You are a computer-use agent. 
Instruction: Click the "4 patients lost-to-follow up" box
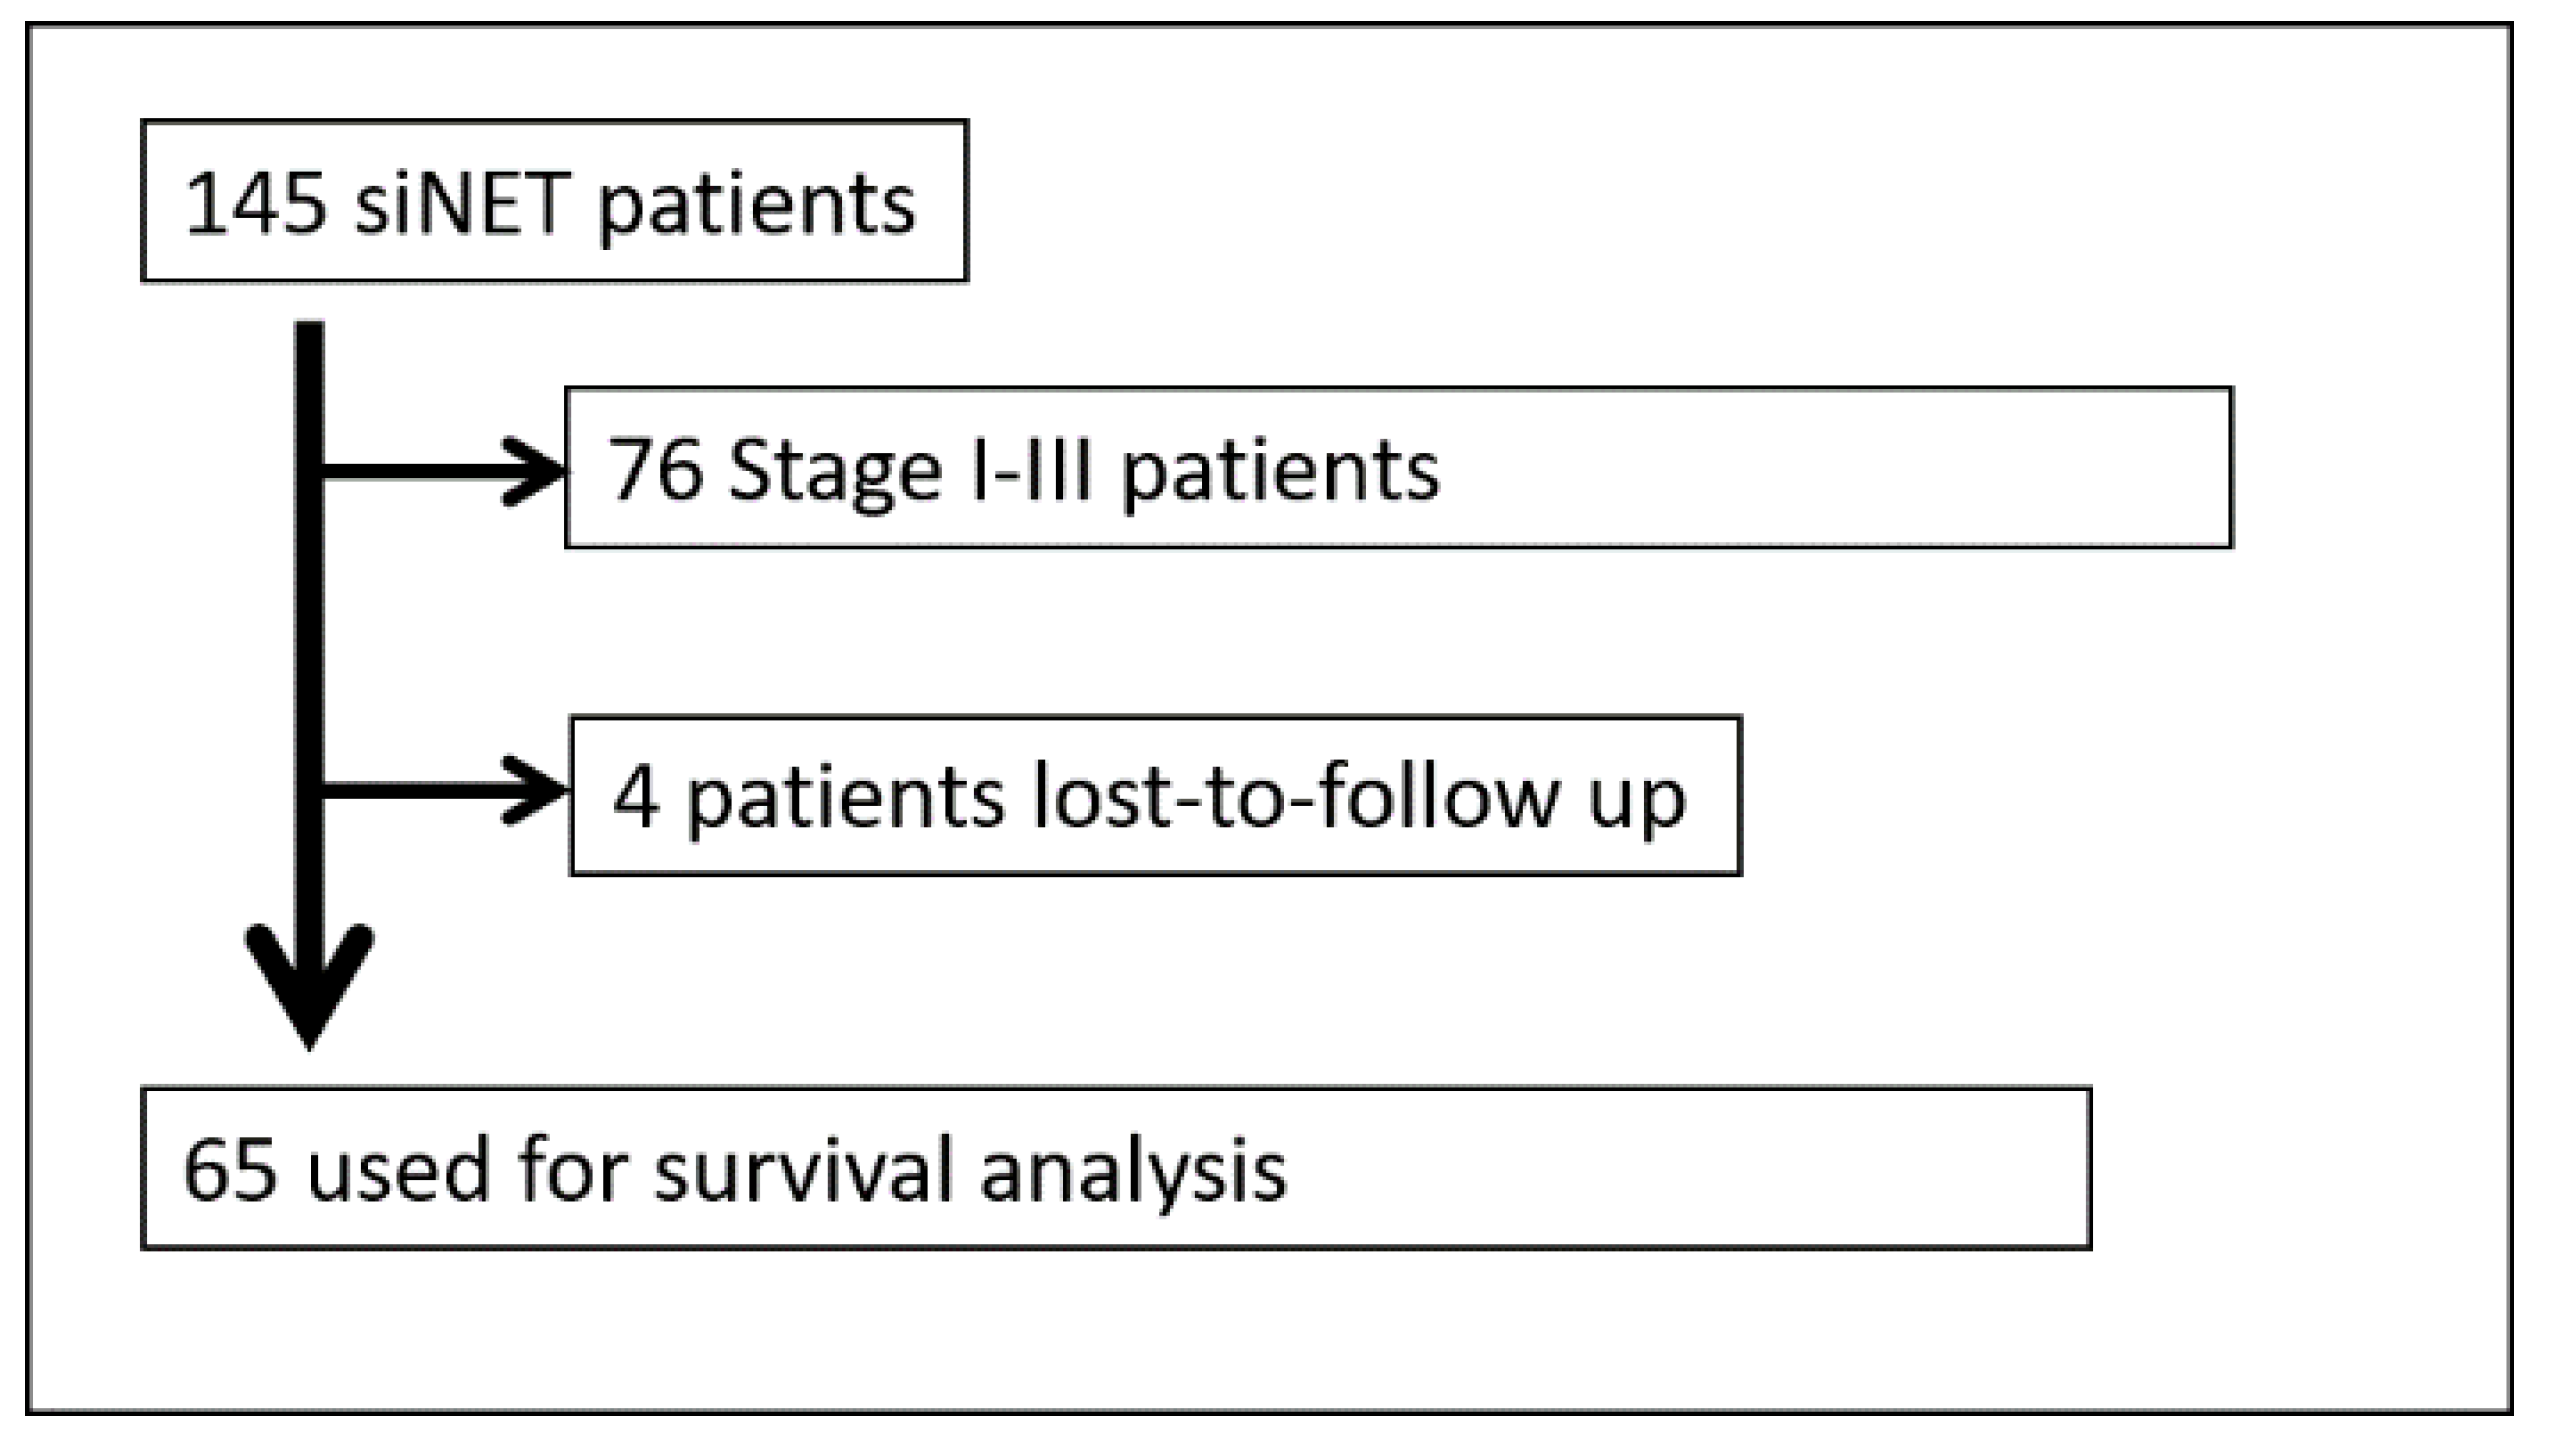[x=1155, y=796]
